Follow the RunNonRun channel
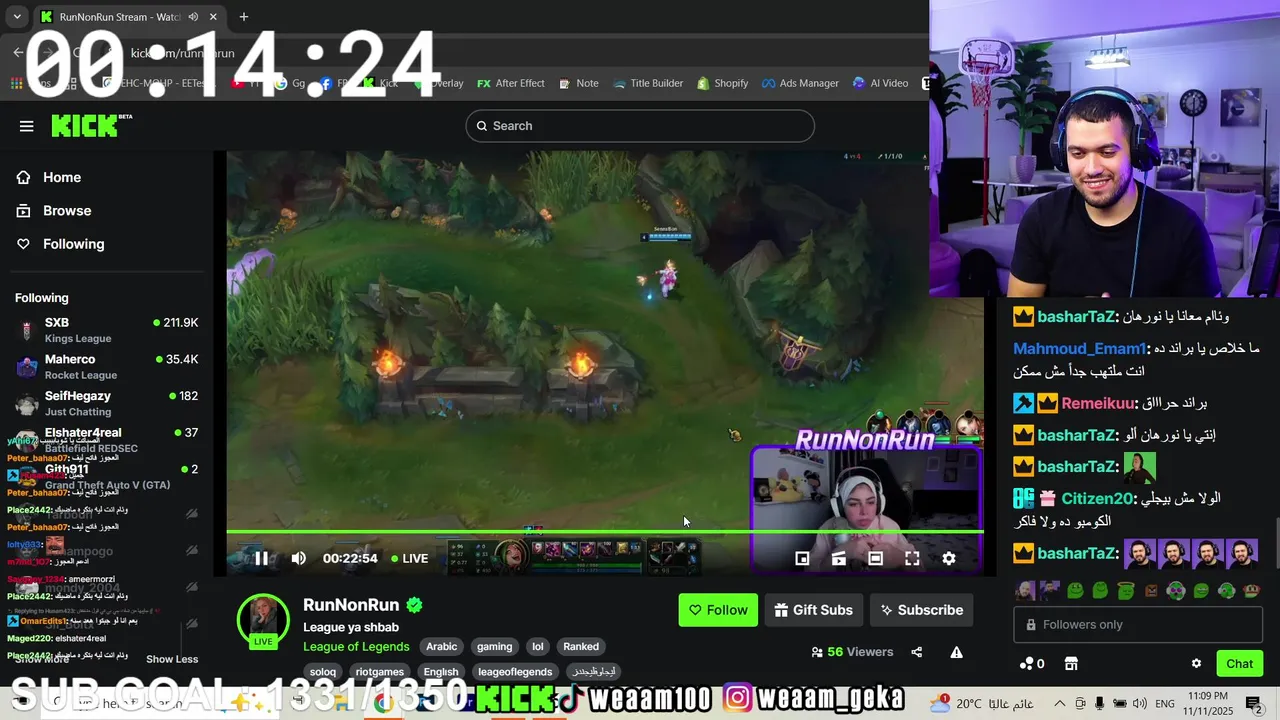 [718, 610]
